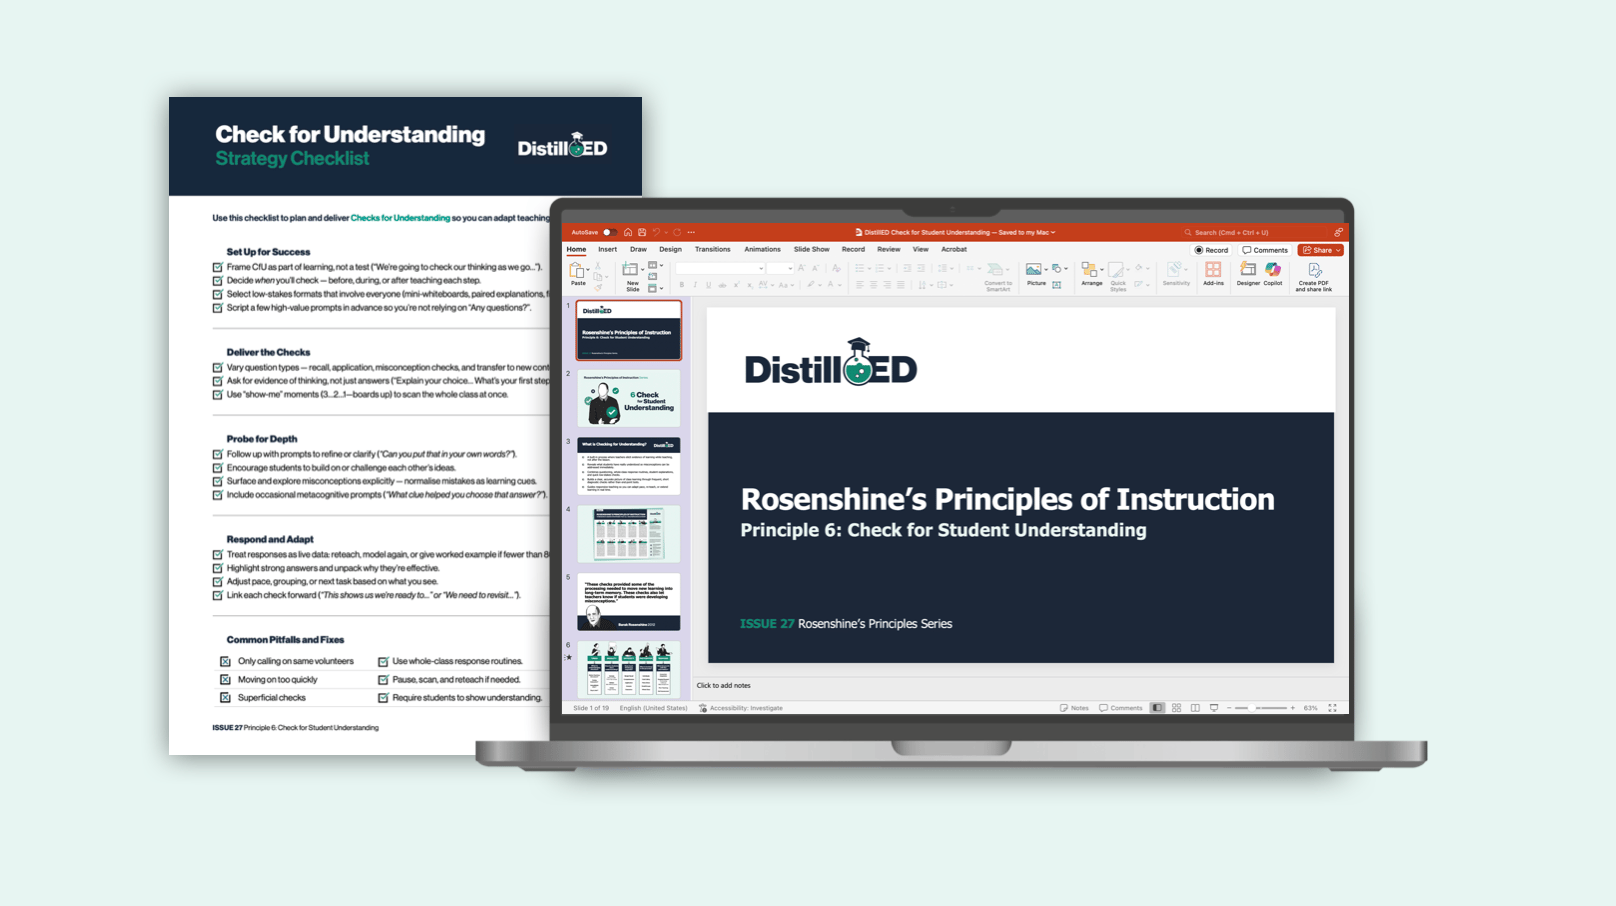This screenshot has width=1616, height=906.
Task: Open the Picture dropdown arrow
Action: 1046,269
